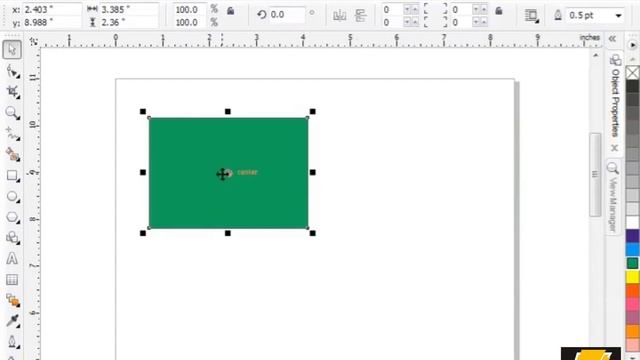
Task: Click the bottom-right selection handle
Action: pyautogui.click(x=313, y=233)
